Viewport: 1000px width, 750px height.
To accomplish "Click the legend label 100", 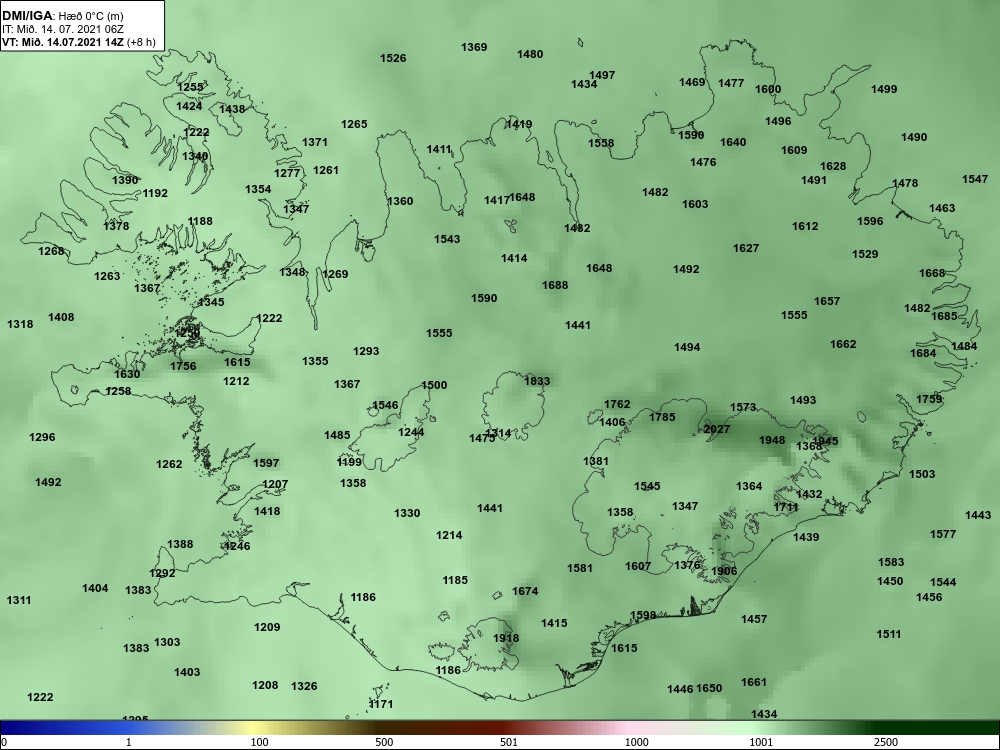I will click(259, 742).
